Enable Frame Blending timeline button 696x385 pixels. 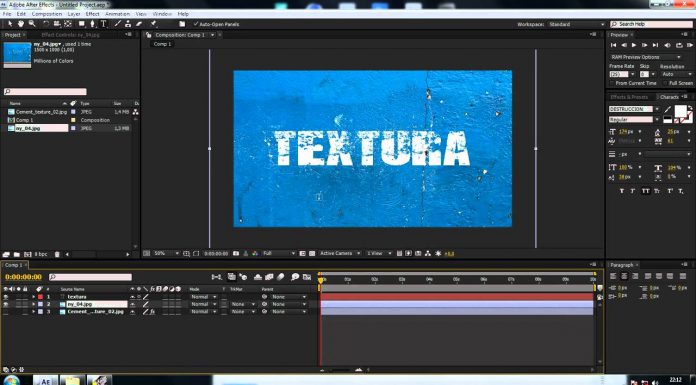[x=269, y=277]
